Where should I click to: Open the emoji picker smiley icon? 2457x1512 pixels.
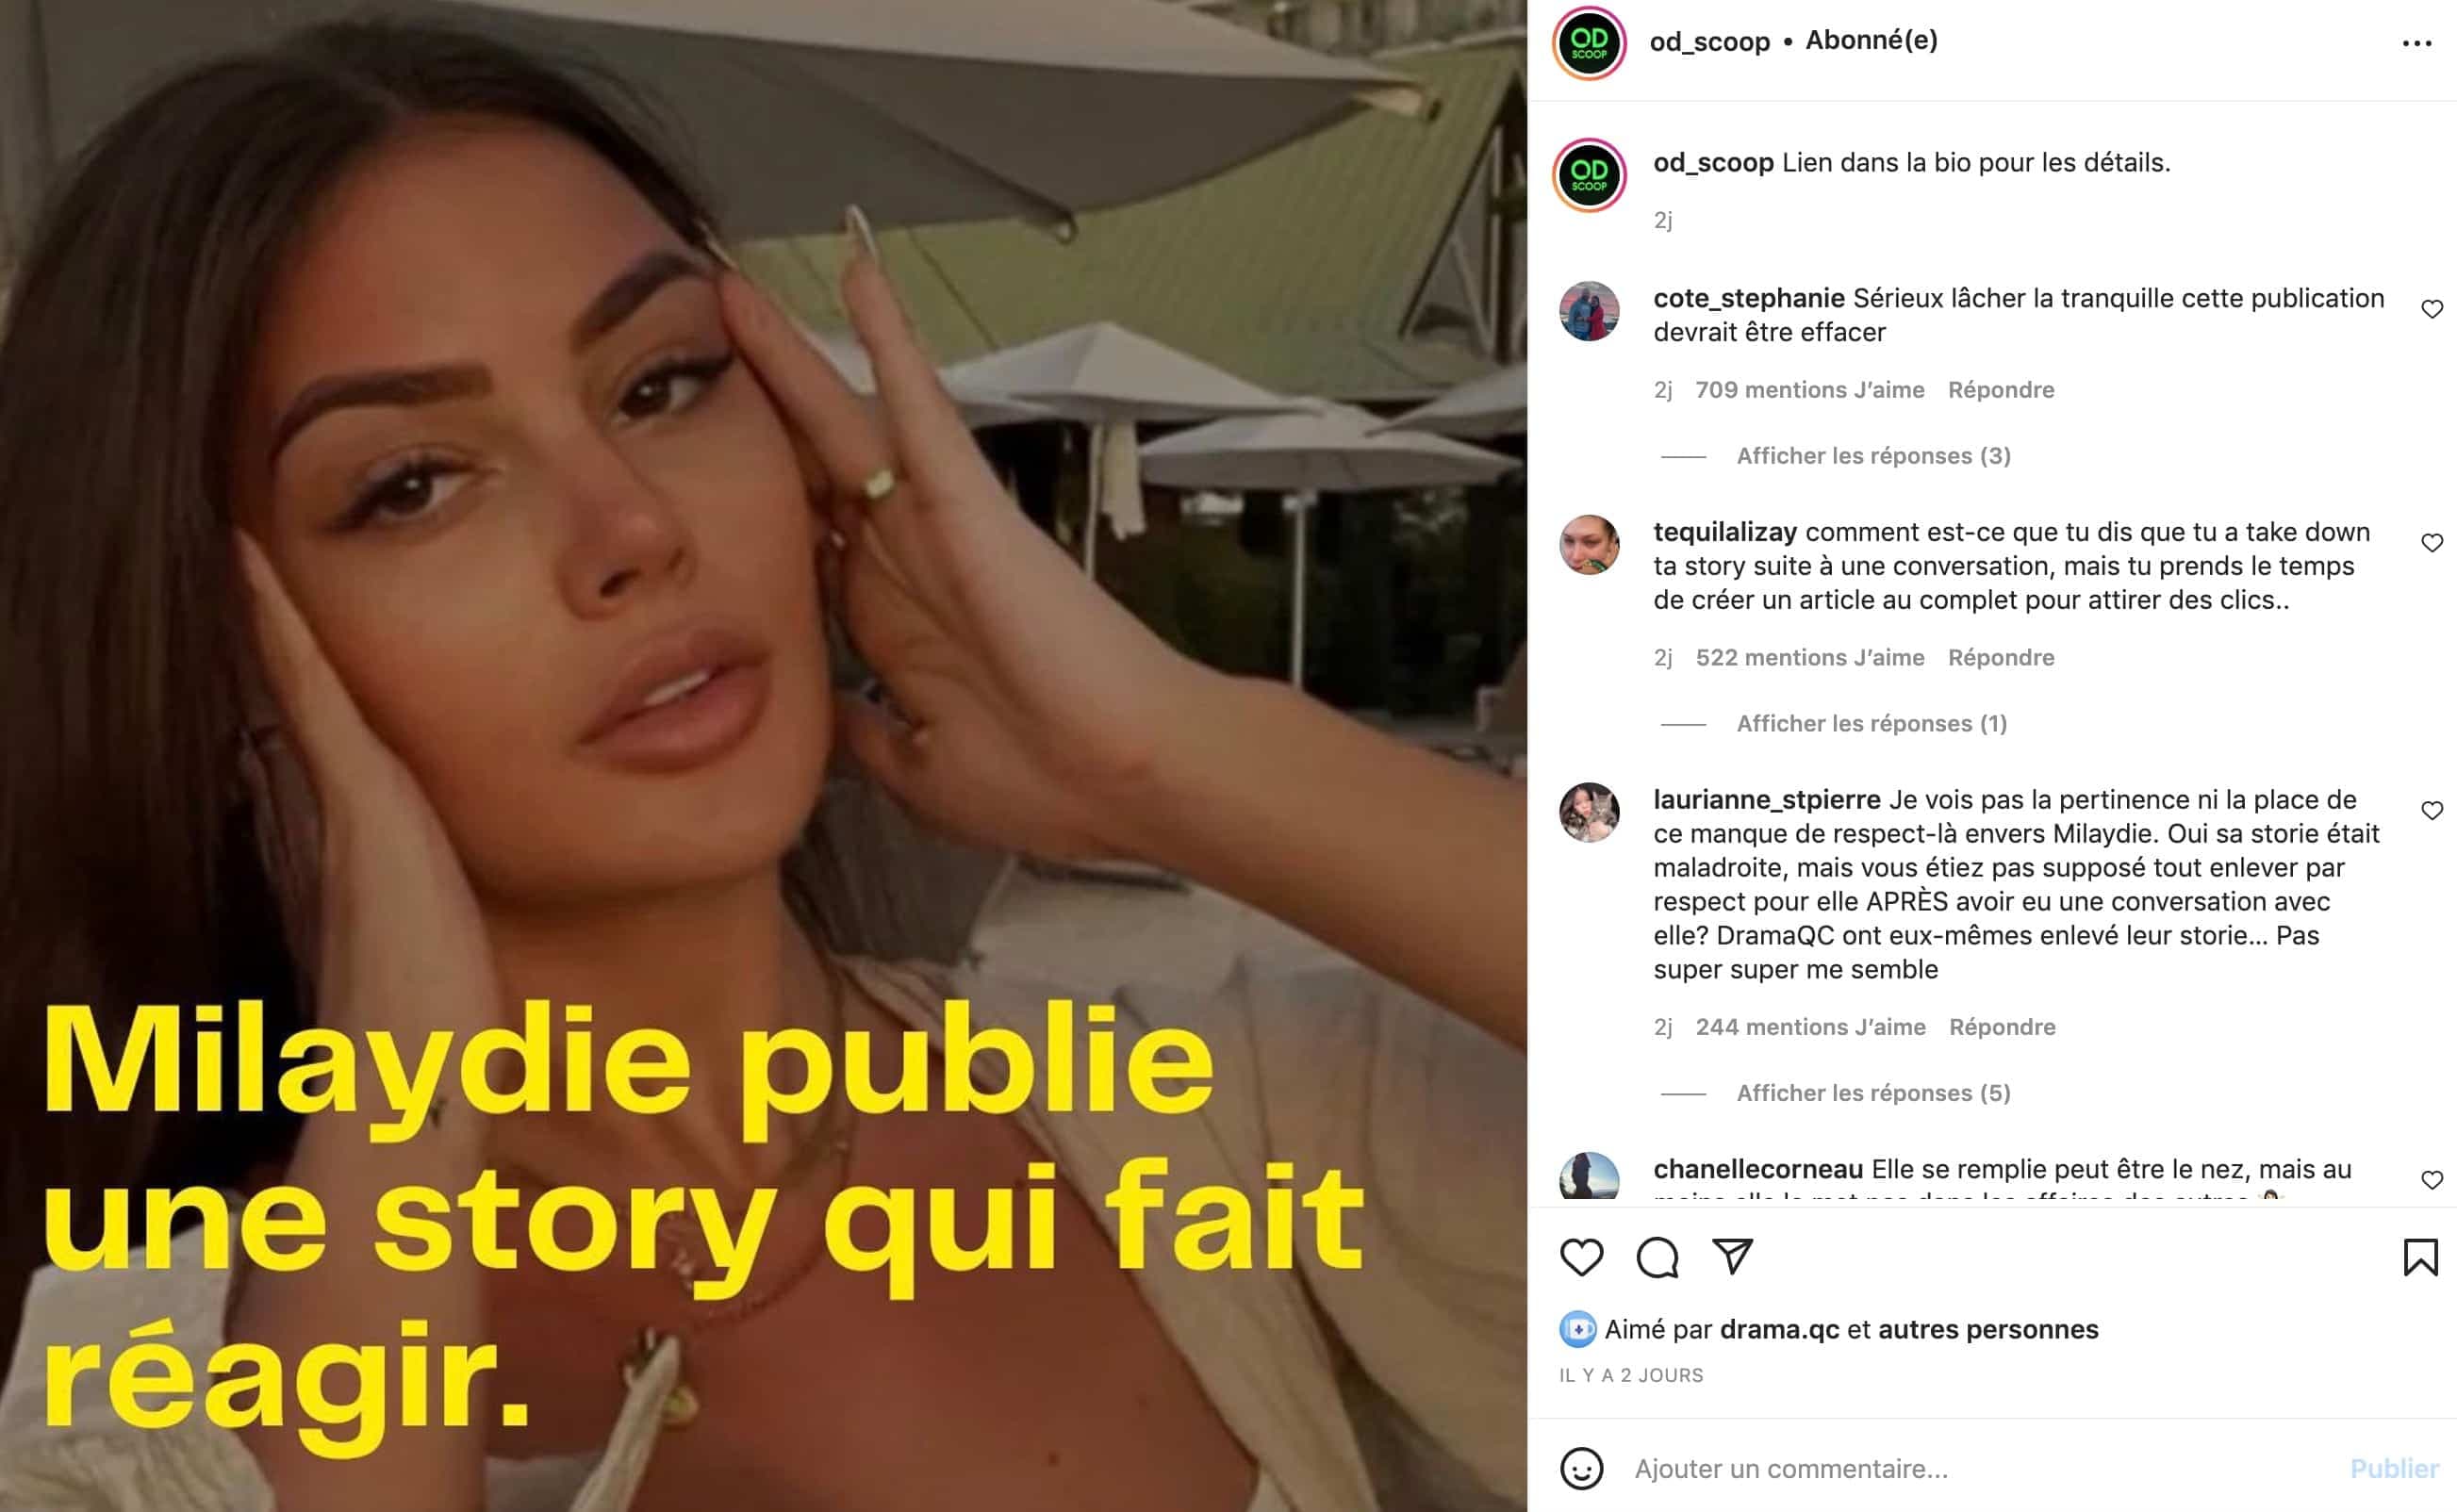click(x=1581, y=1469)
